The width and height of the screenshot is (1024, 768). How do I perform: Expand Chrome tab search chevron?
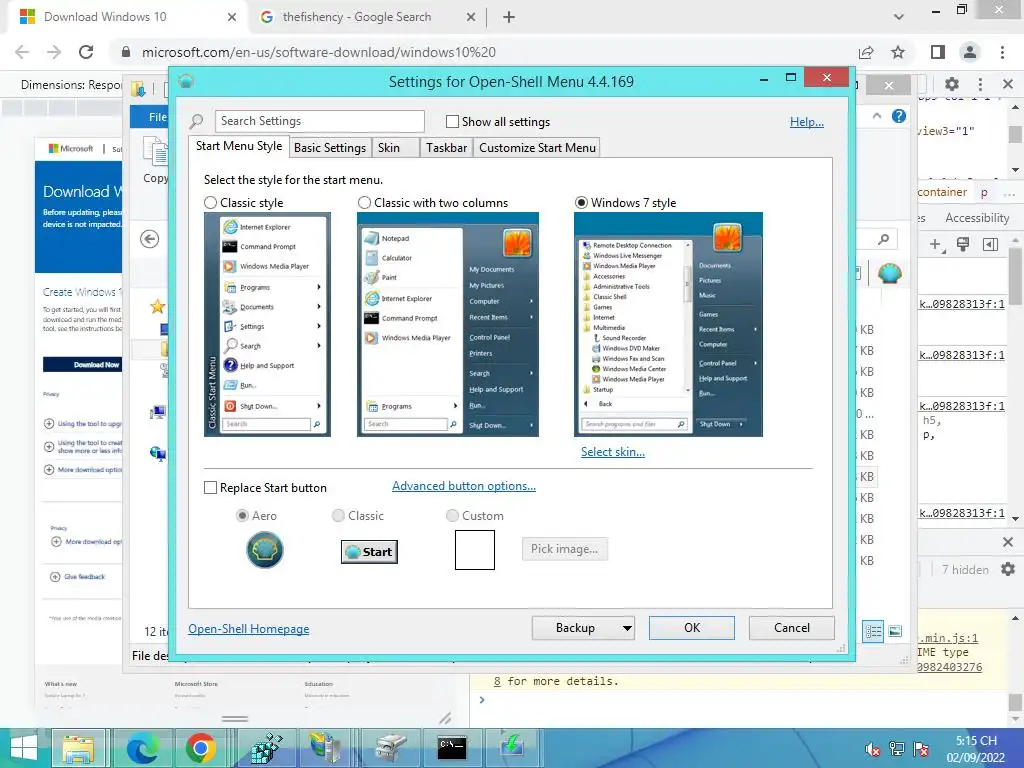pyautogui.click(x=899, y=17)
